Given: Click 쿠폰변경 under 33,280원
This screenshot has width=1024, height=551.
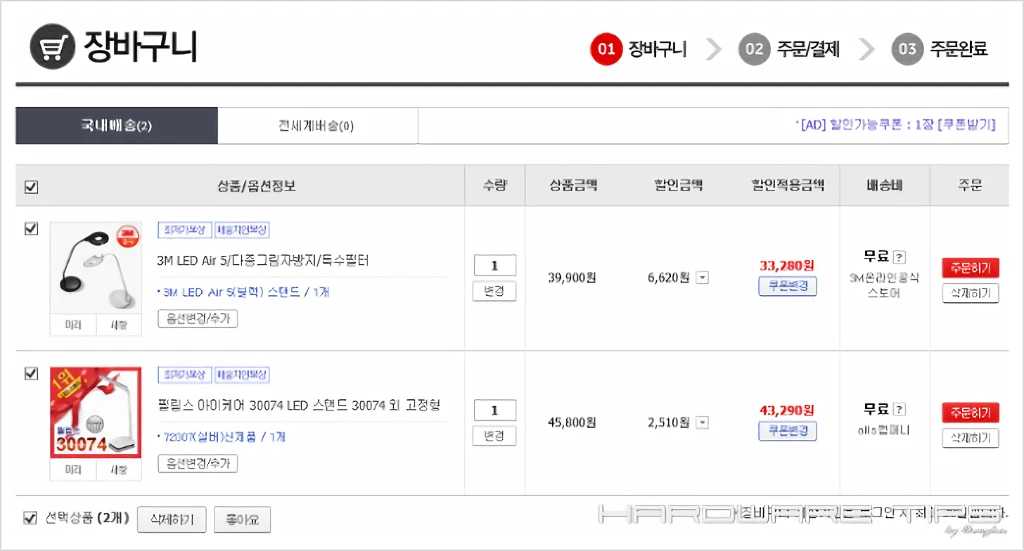Looking at the screenshot, I should point(788,286).
